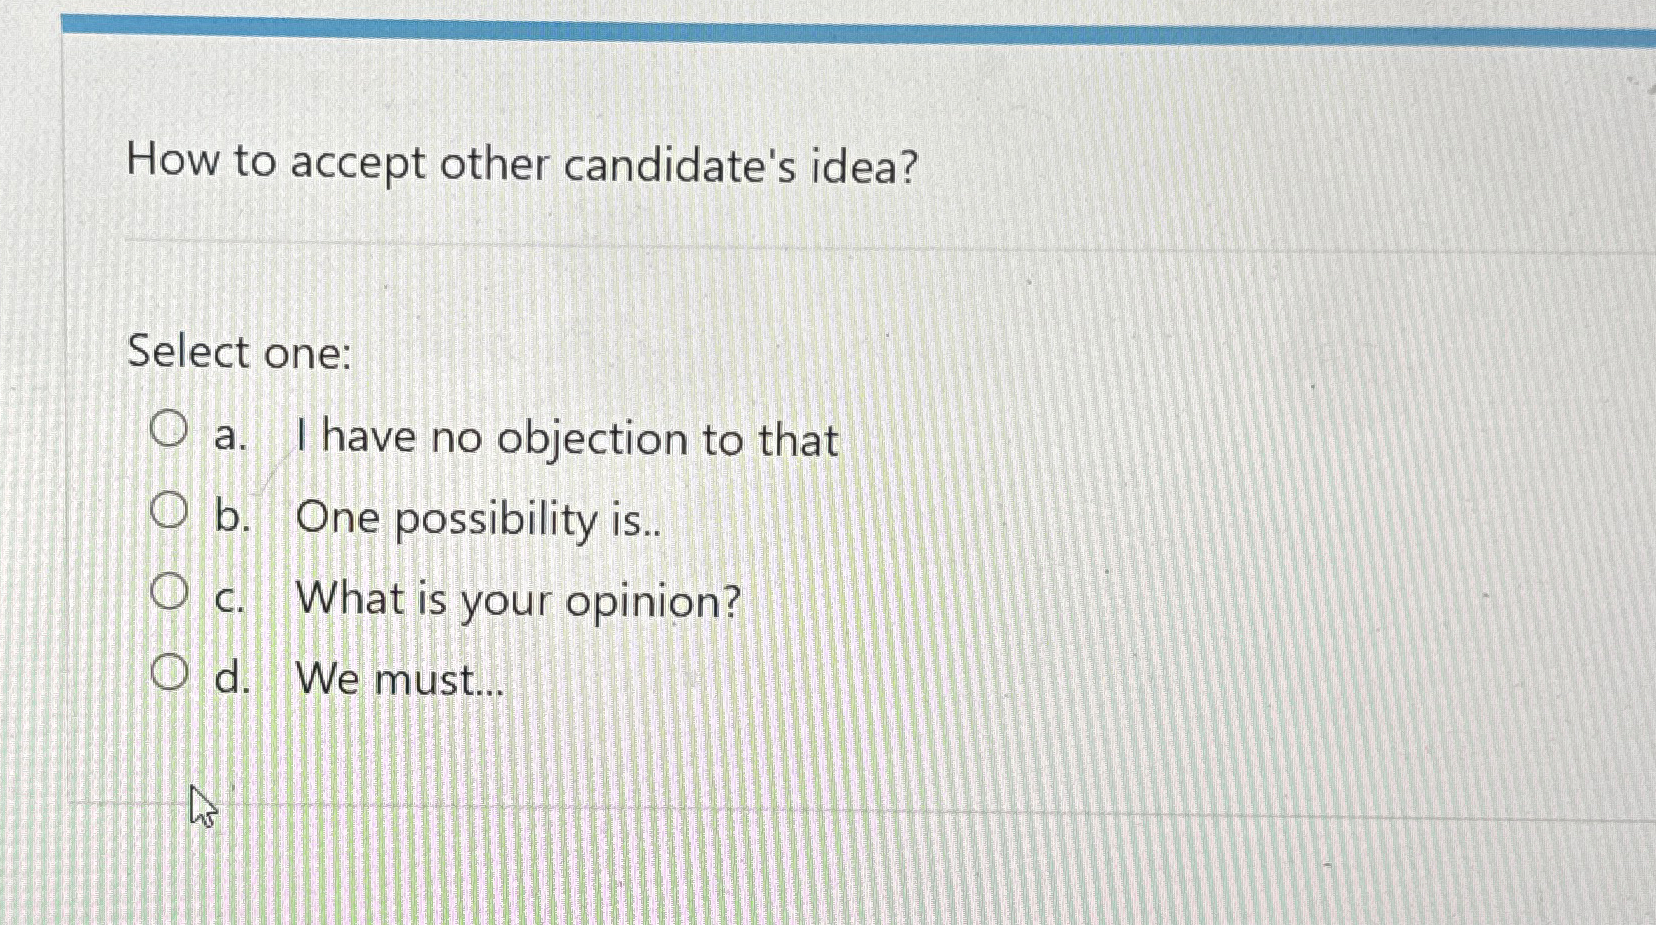Click the option label 'a.'
The width and height of the screenshot is (1656, 925).
point(231,437)
